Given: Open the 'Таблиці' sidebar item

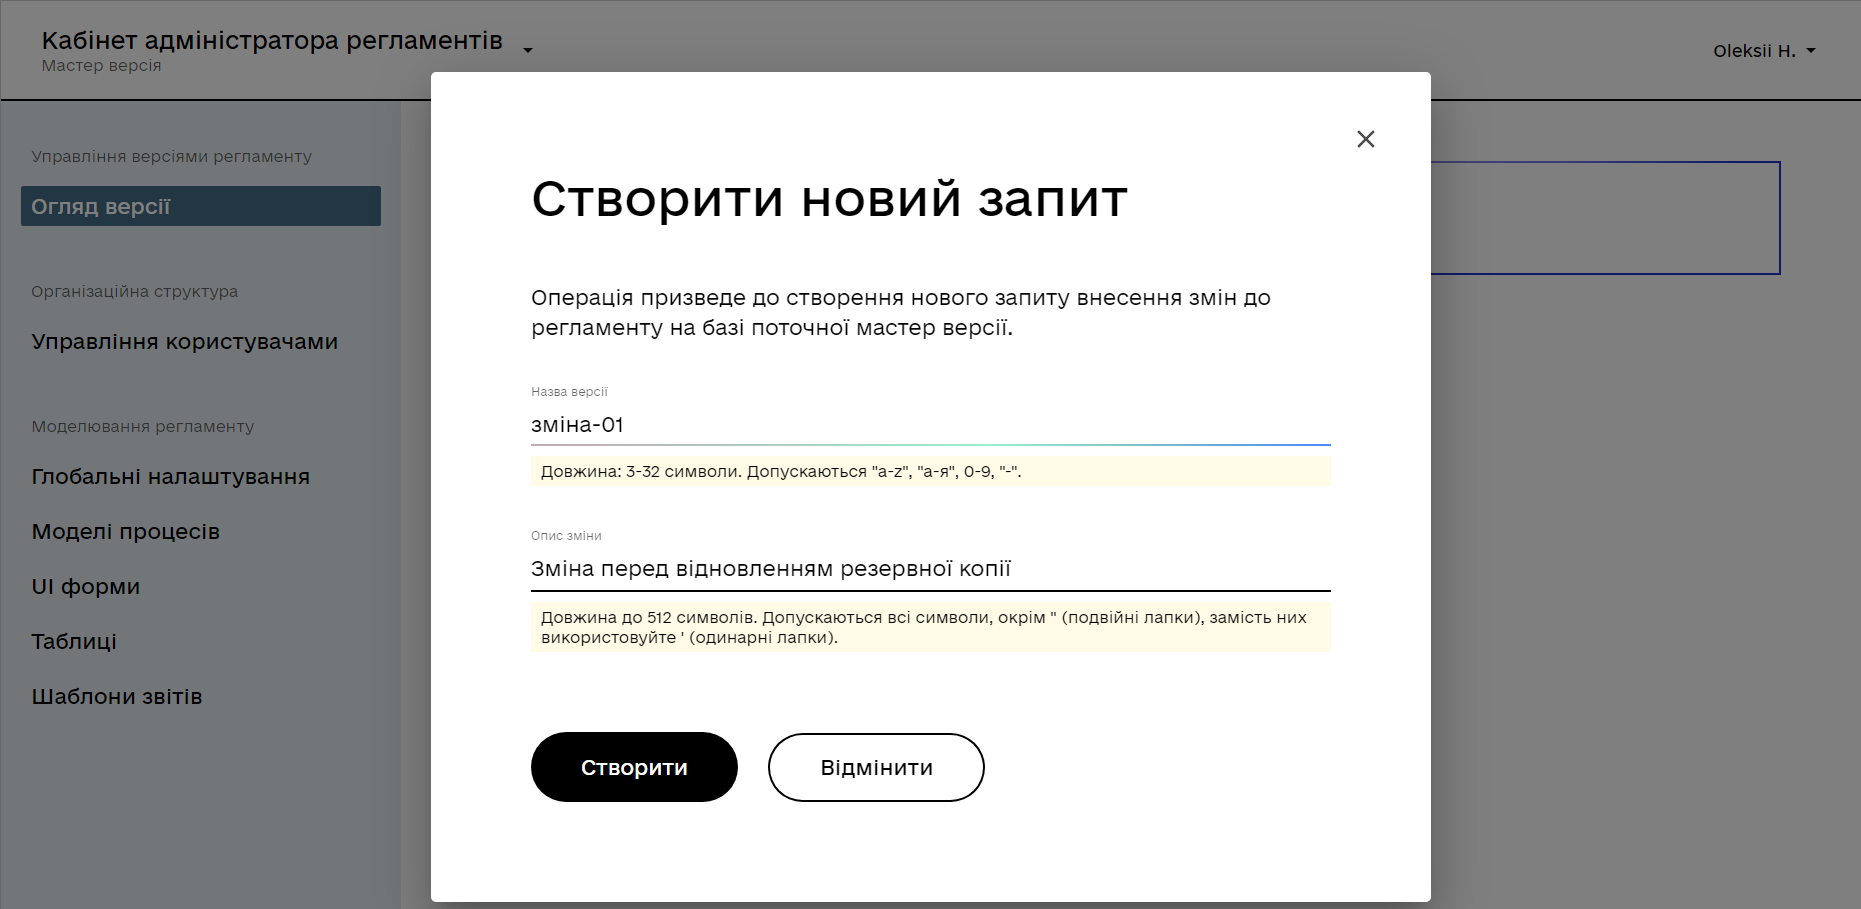Looking at the screenshot, I should coord(74,642).
